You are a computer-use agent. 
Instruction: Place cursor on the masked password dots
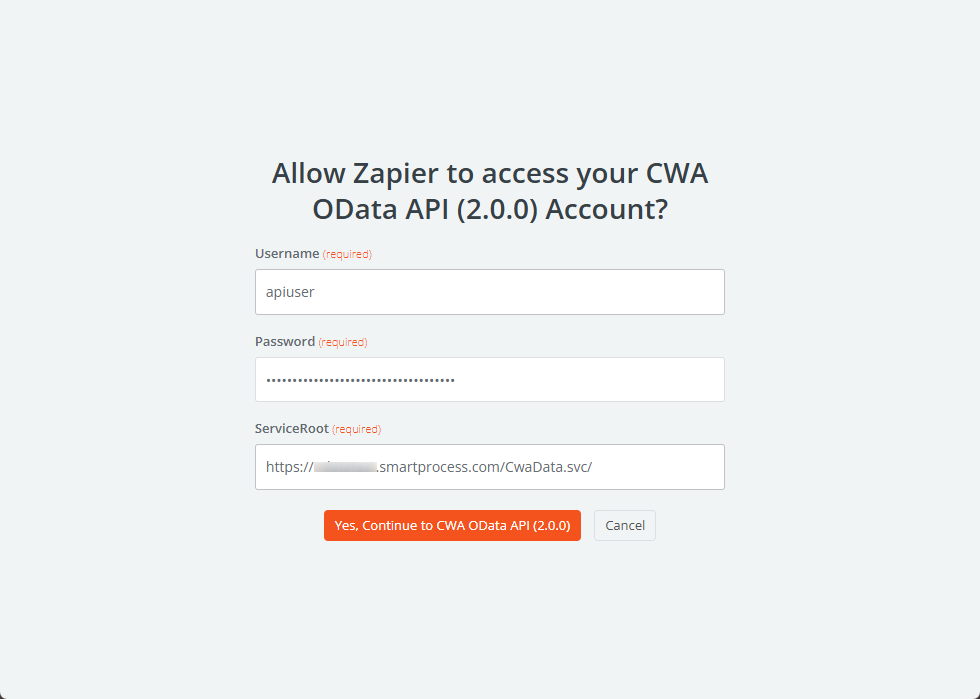pos(360,380)
